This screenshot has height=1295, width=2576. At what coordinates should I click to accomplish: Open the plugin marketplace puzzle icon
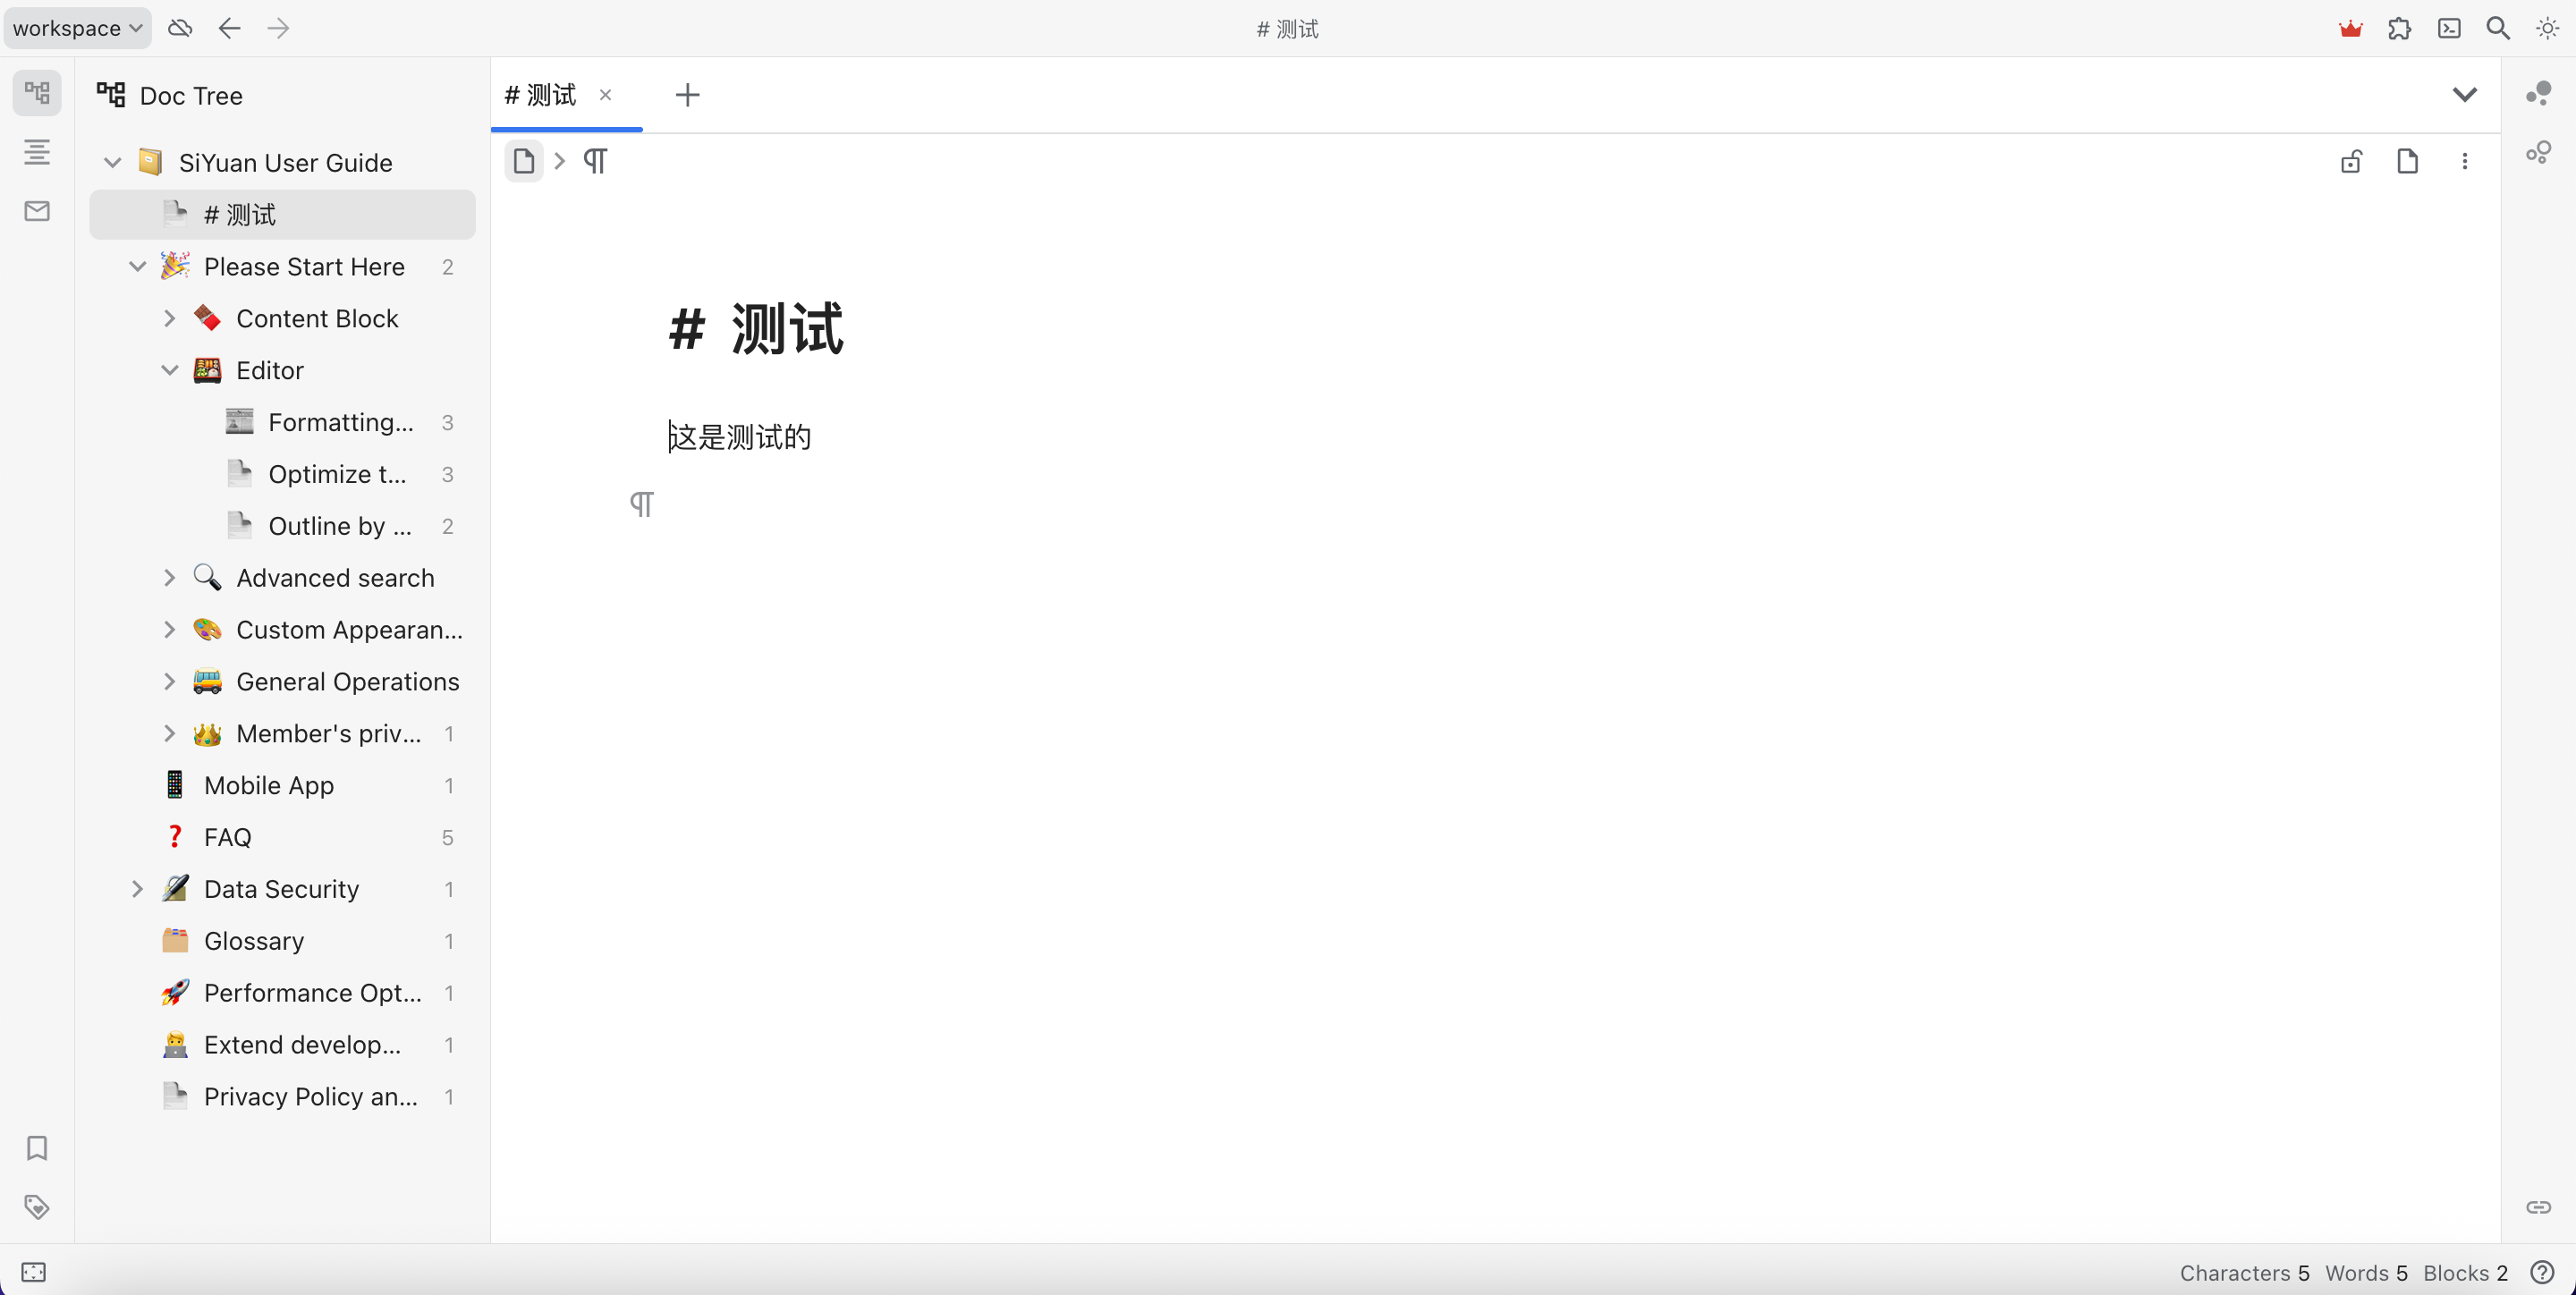[x=2399, y=28]
